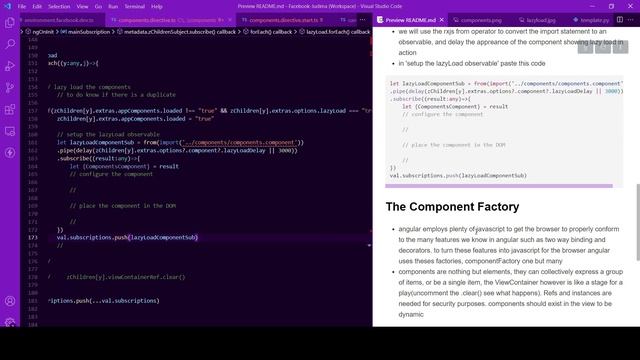Close the Preview README.md tab
640x360 pixels.
click(442, 20)
